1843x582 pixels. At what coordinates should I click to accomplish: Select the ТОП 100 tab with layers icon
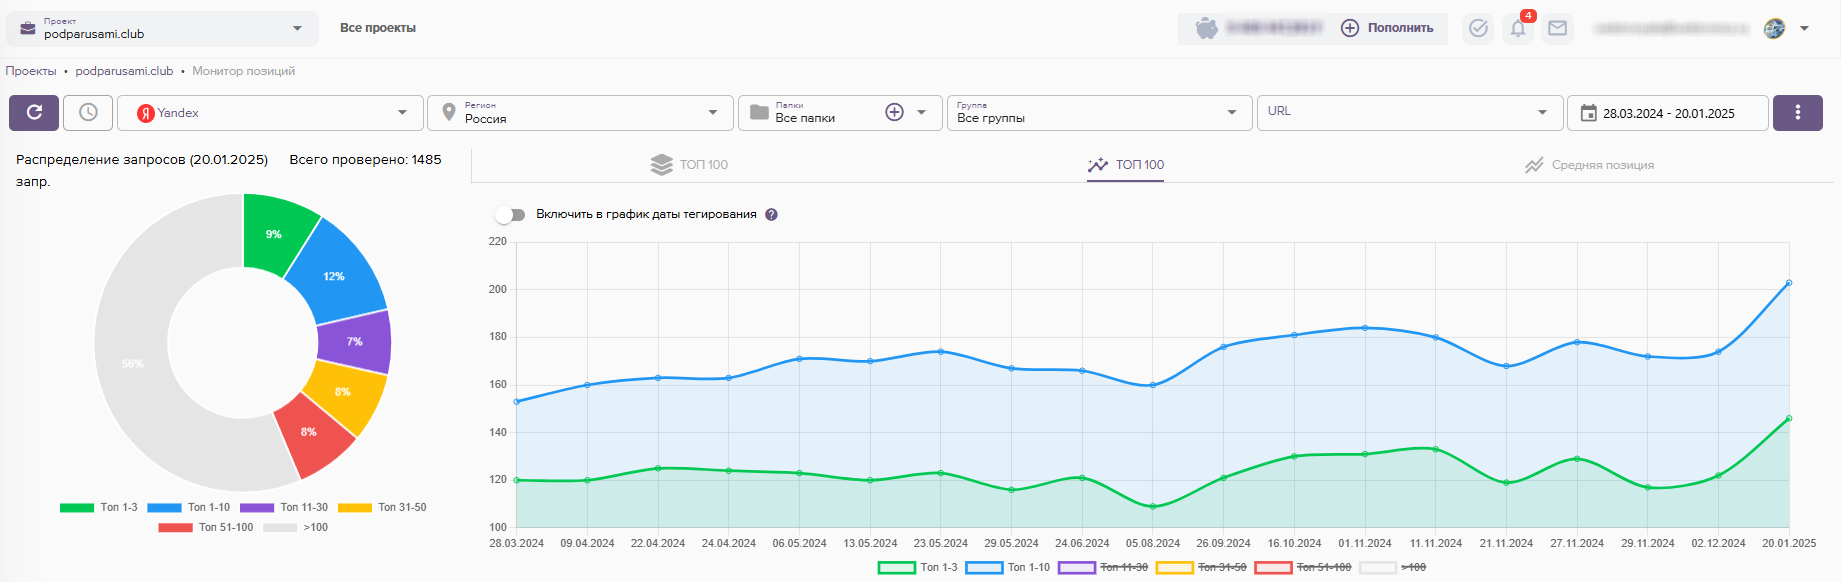(690, 165)
